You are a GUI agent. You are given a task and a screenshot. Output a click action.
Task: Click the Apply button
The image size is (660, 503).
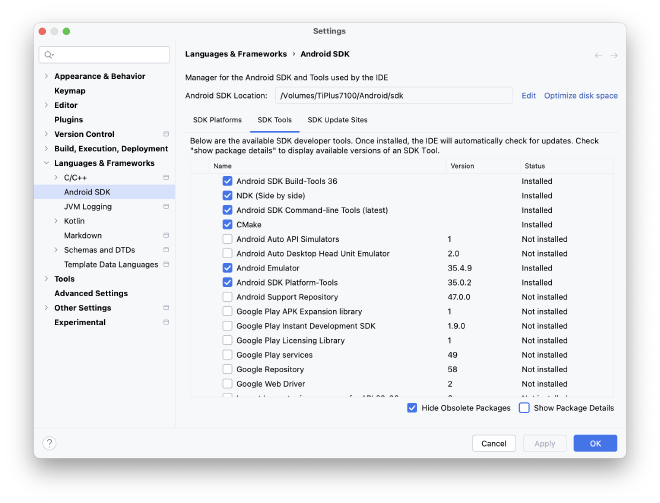(x=545, y=443)
